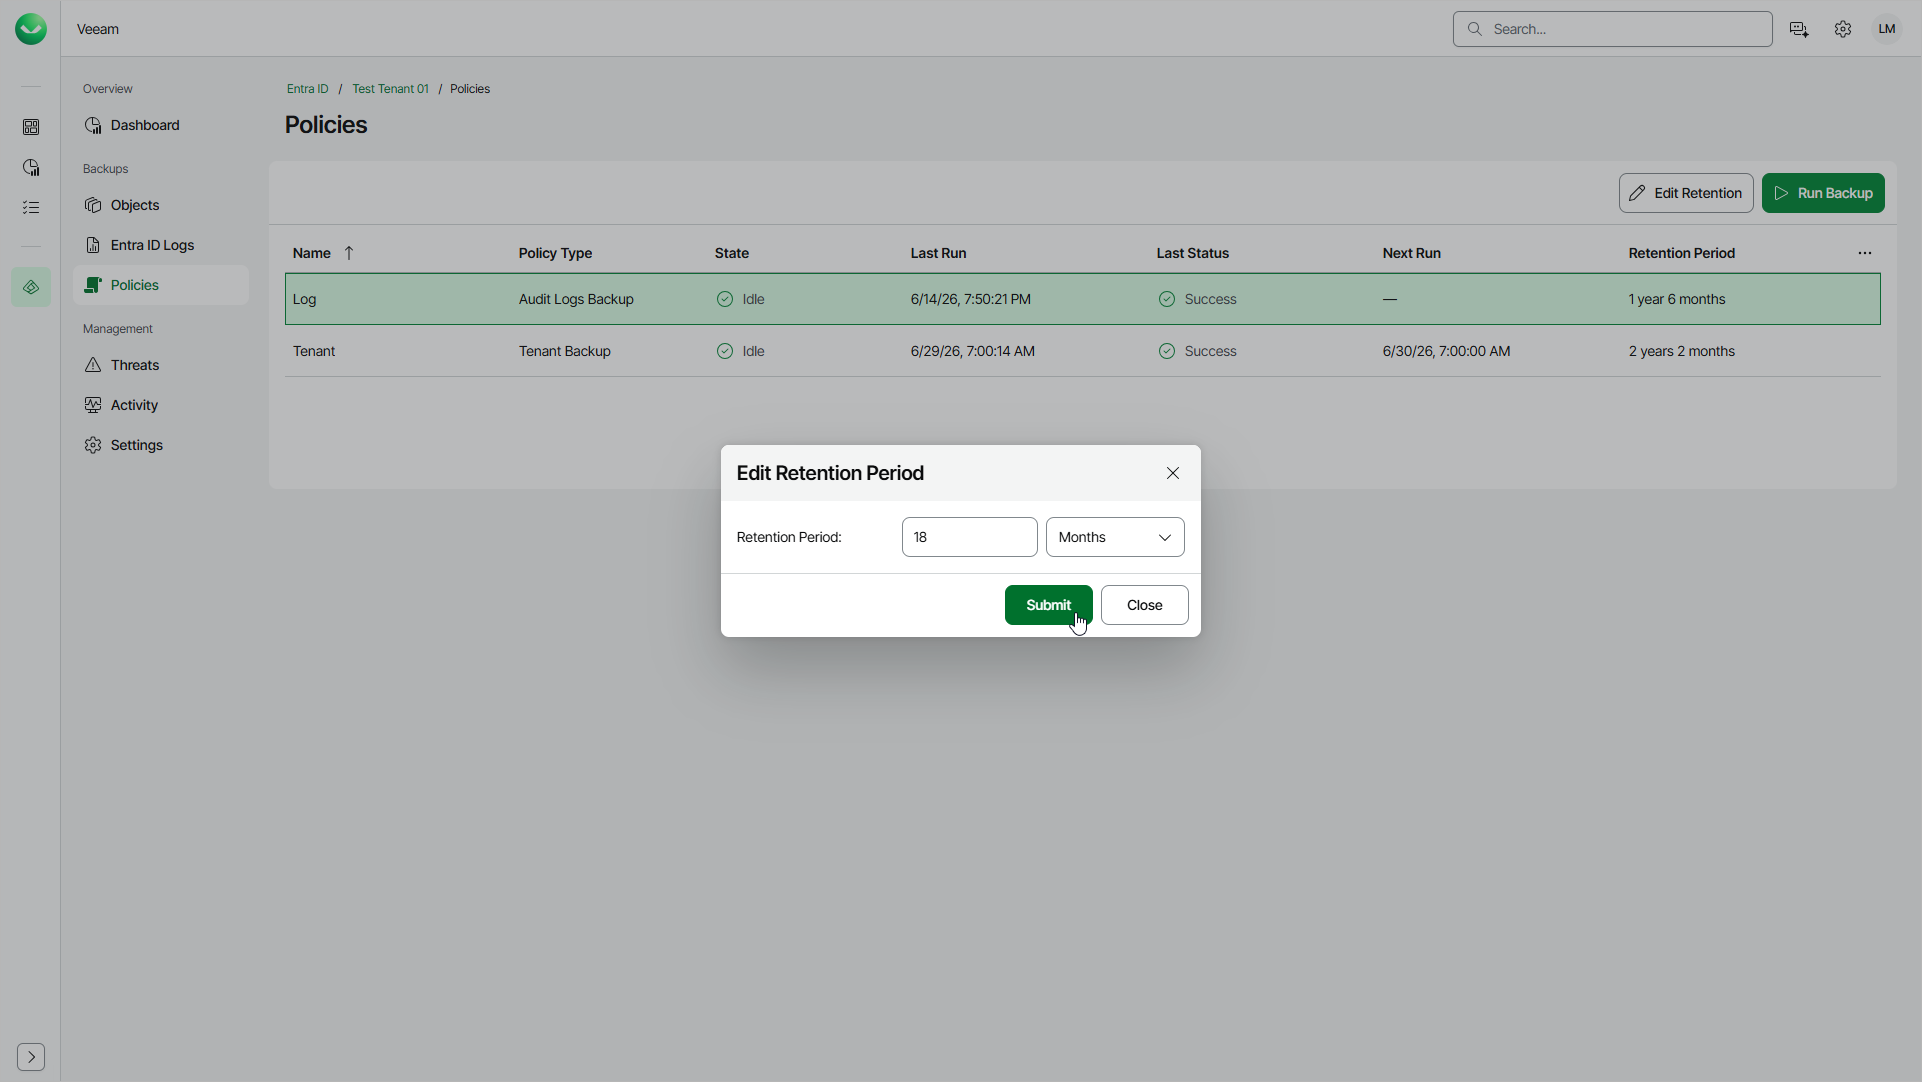Click the '2 years 2 months' retention cell
This screenshot has height=1082, width=1922.
pyautogui.click(x=1682, y=351)
